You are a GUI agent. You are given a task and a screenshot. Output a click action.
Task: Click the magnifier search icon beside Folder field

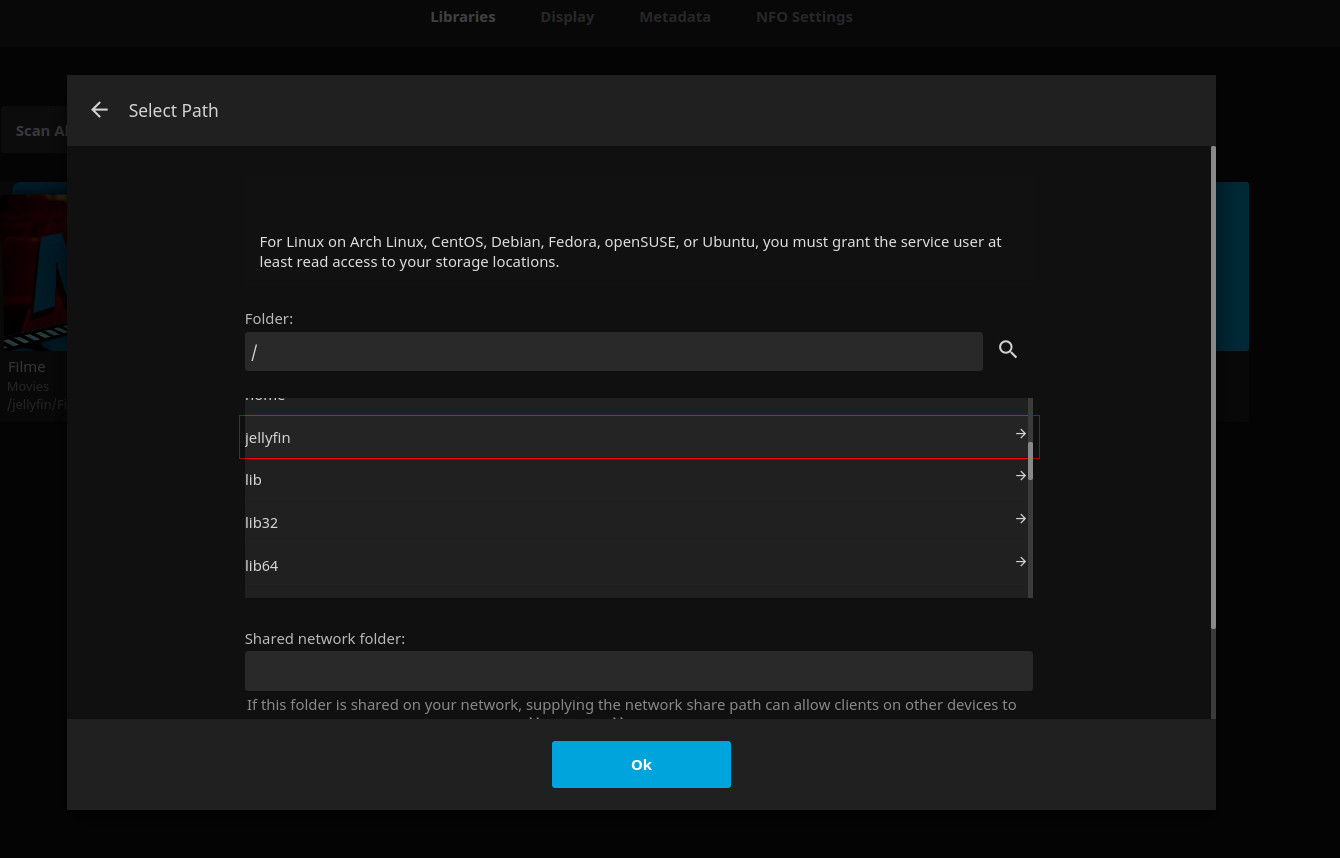[x=1008, y=349]
